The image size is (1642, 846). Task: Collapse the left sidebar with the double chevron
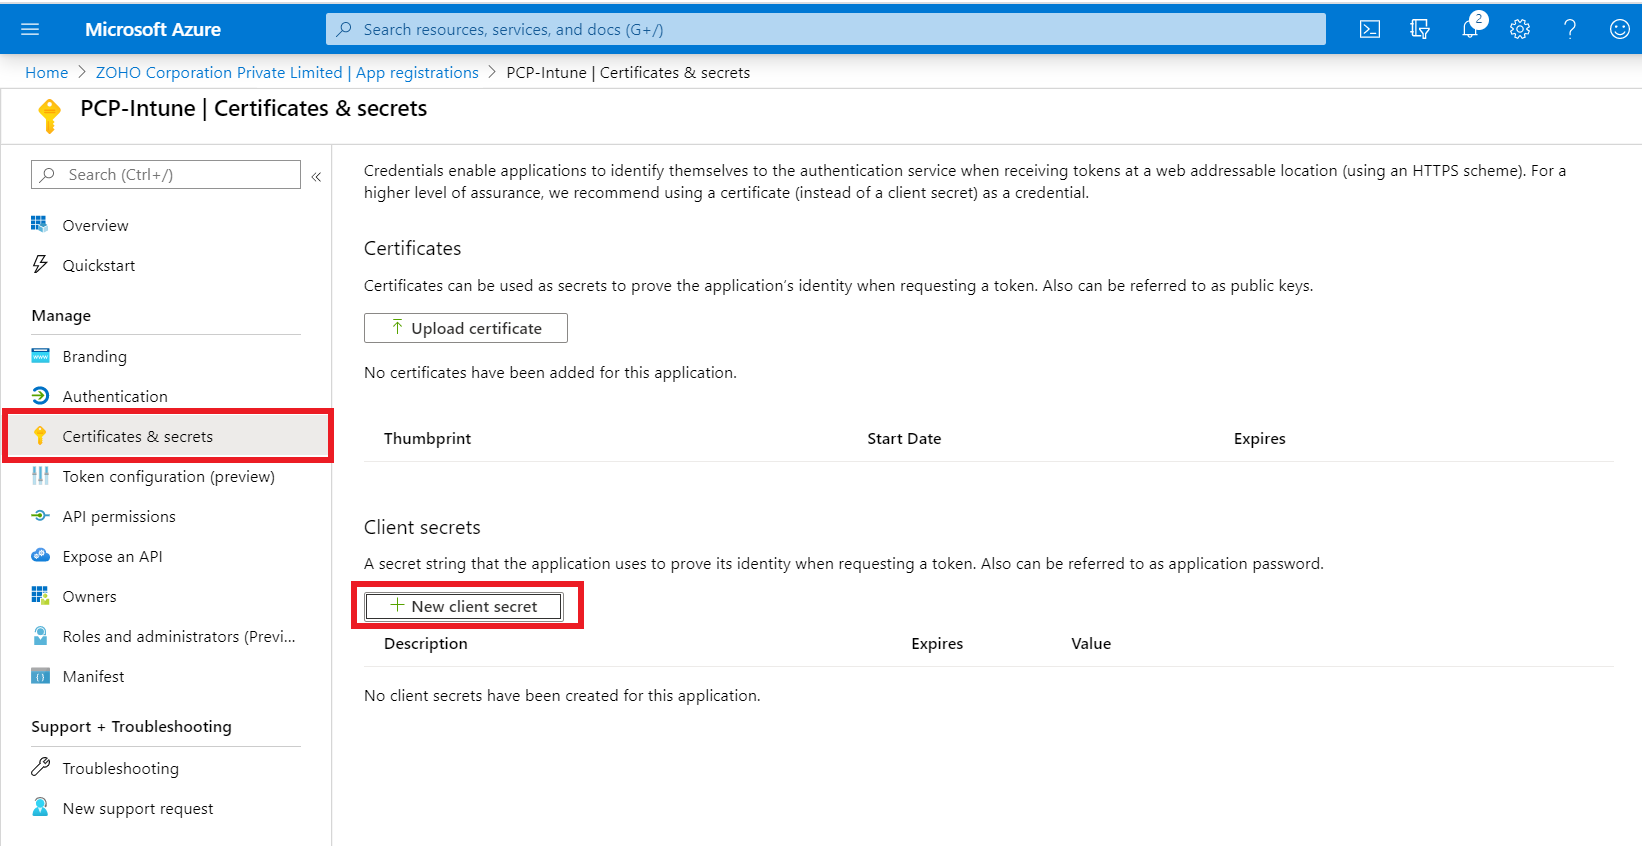316,176
